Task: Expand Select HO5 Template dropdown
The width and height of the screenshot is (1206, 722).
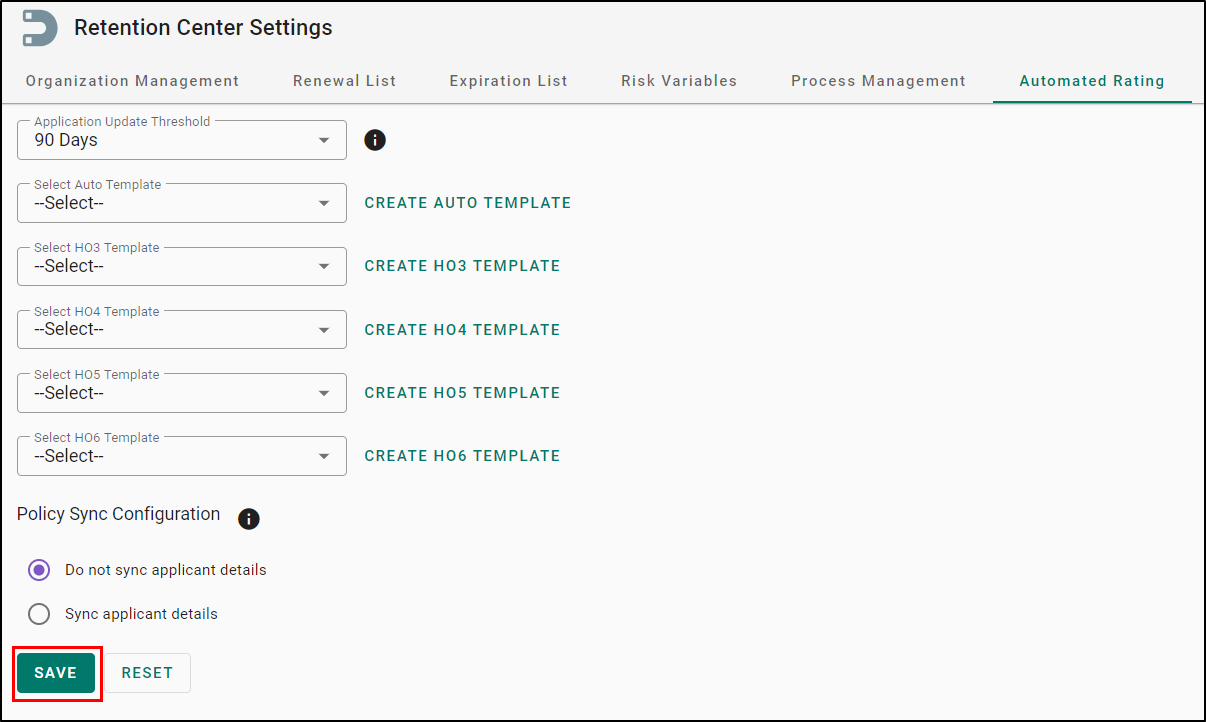Action: 182,393
